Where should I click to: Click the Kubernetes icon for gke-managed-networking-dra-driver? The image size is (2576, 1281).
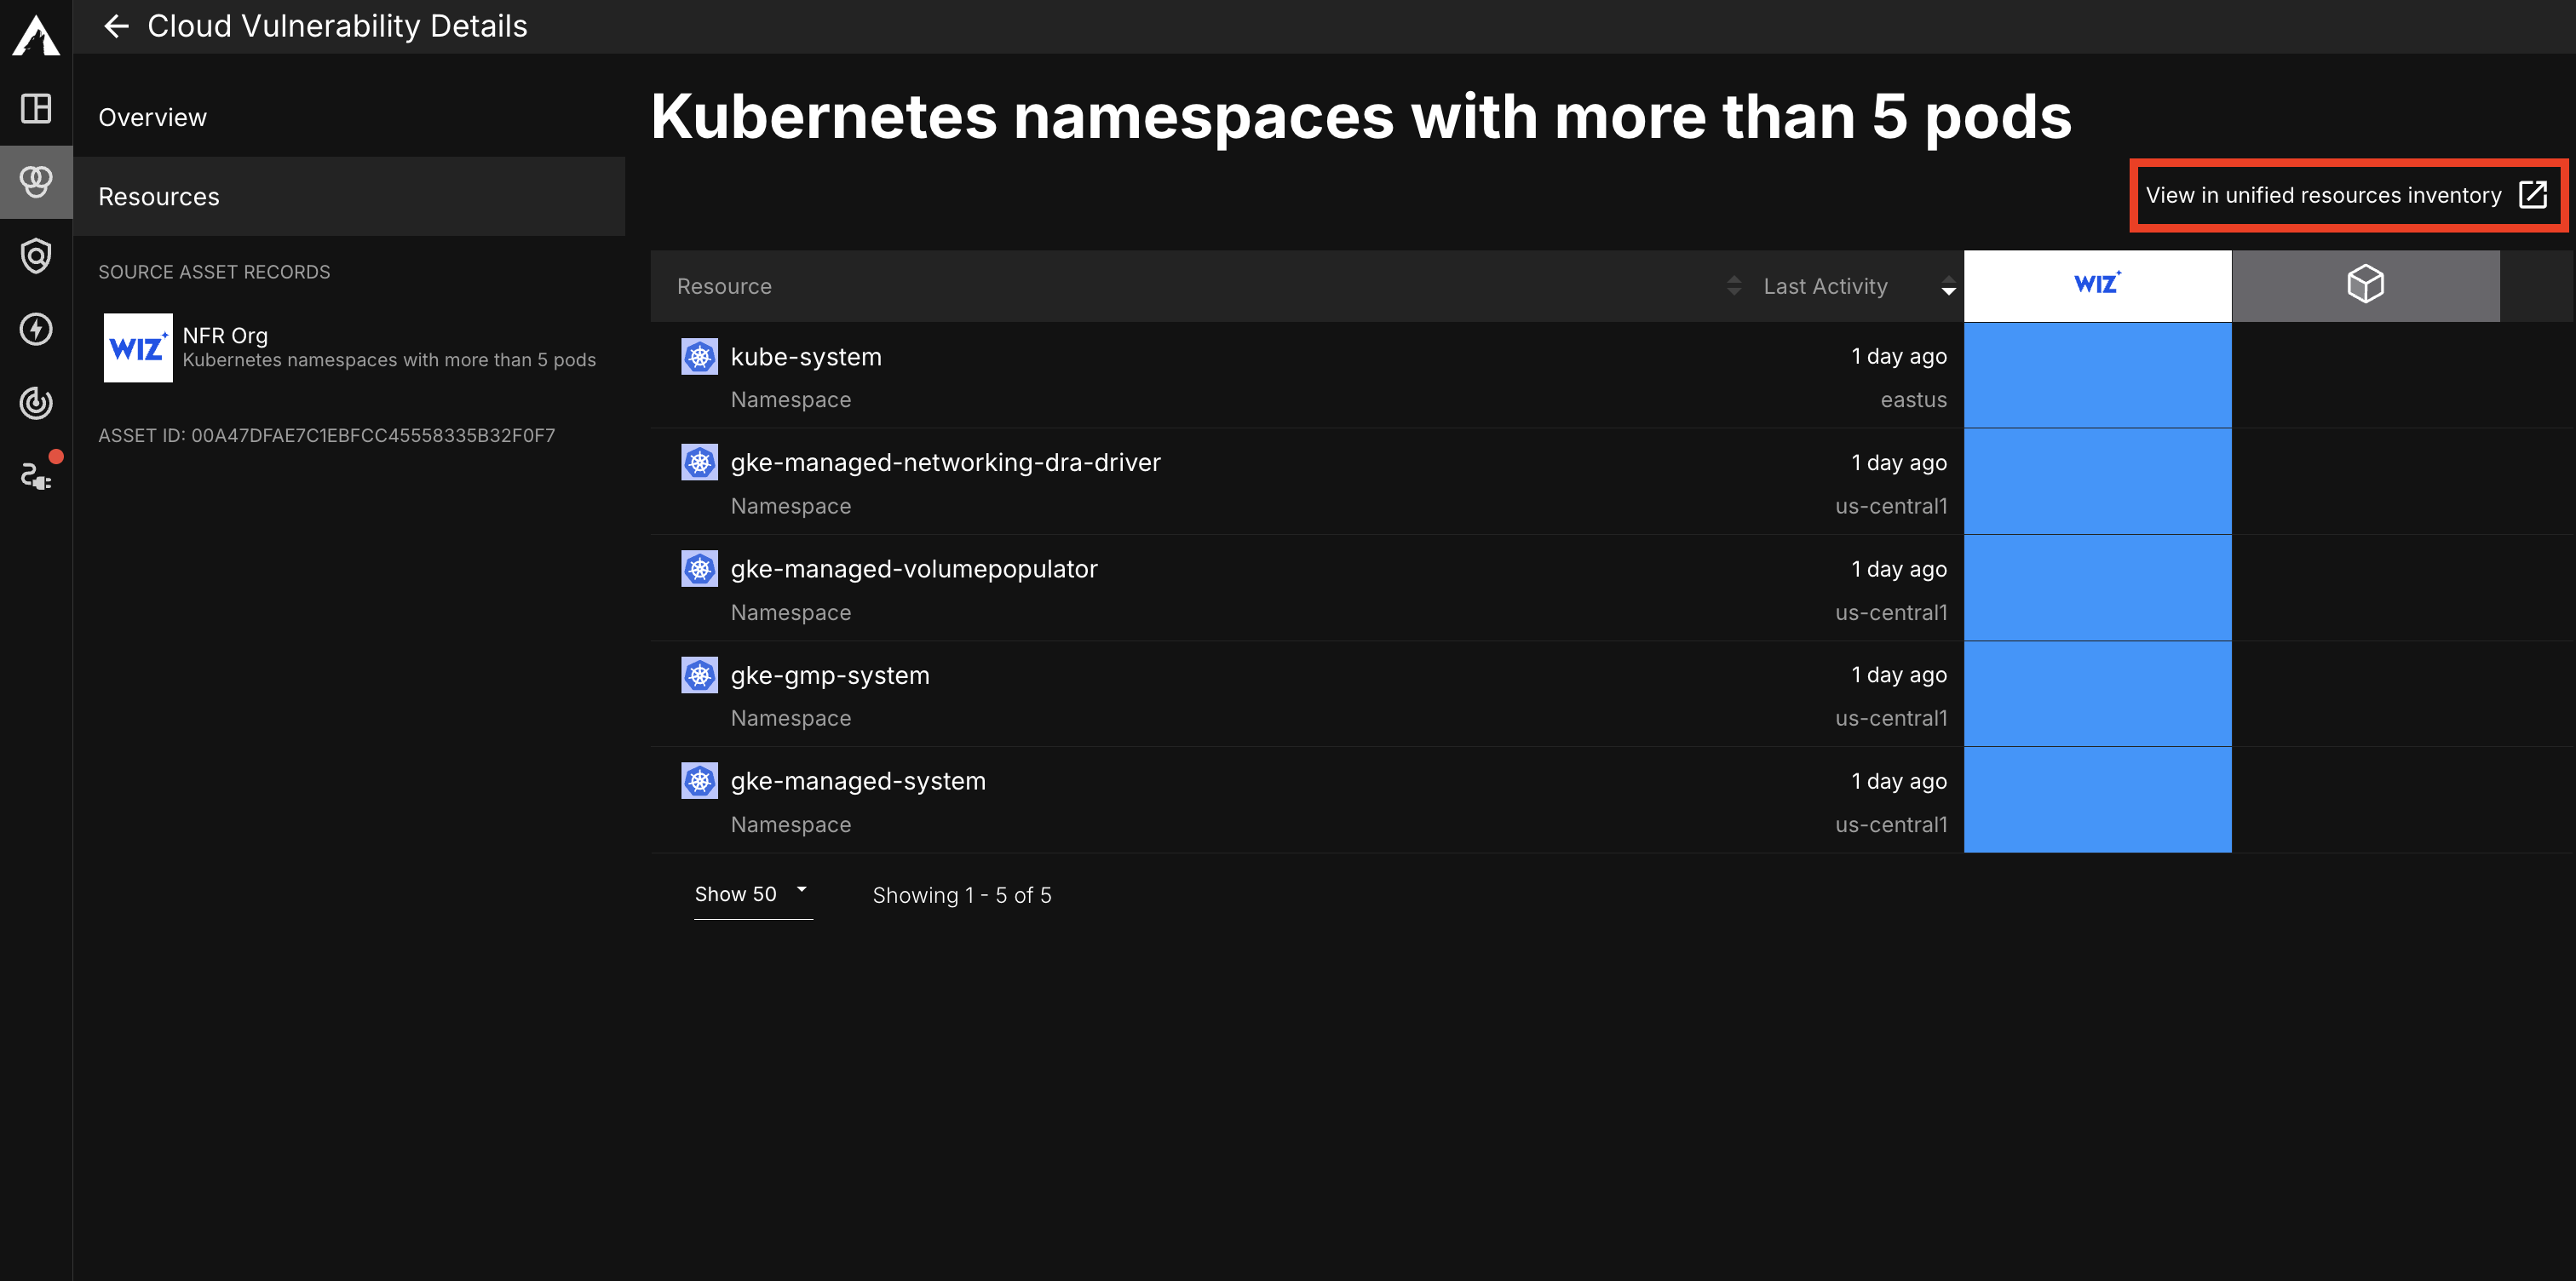click(x=699, y=462)
